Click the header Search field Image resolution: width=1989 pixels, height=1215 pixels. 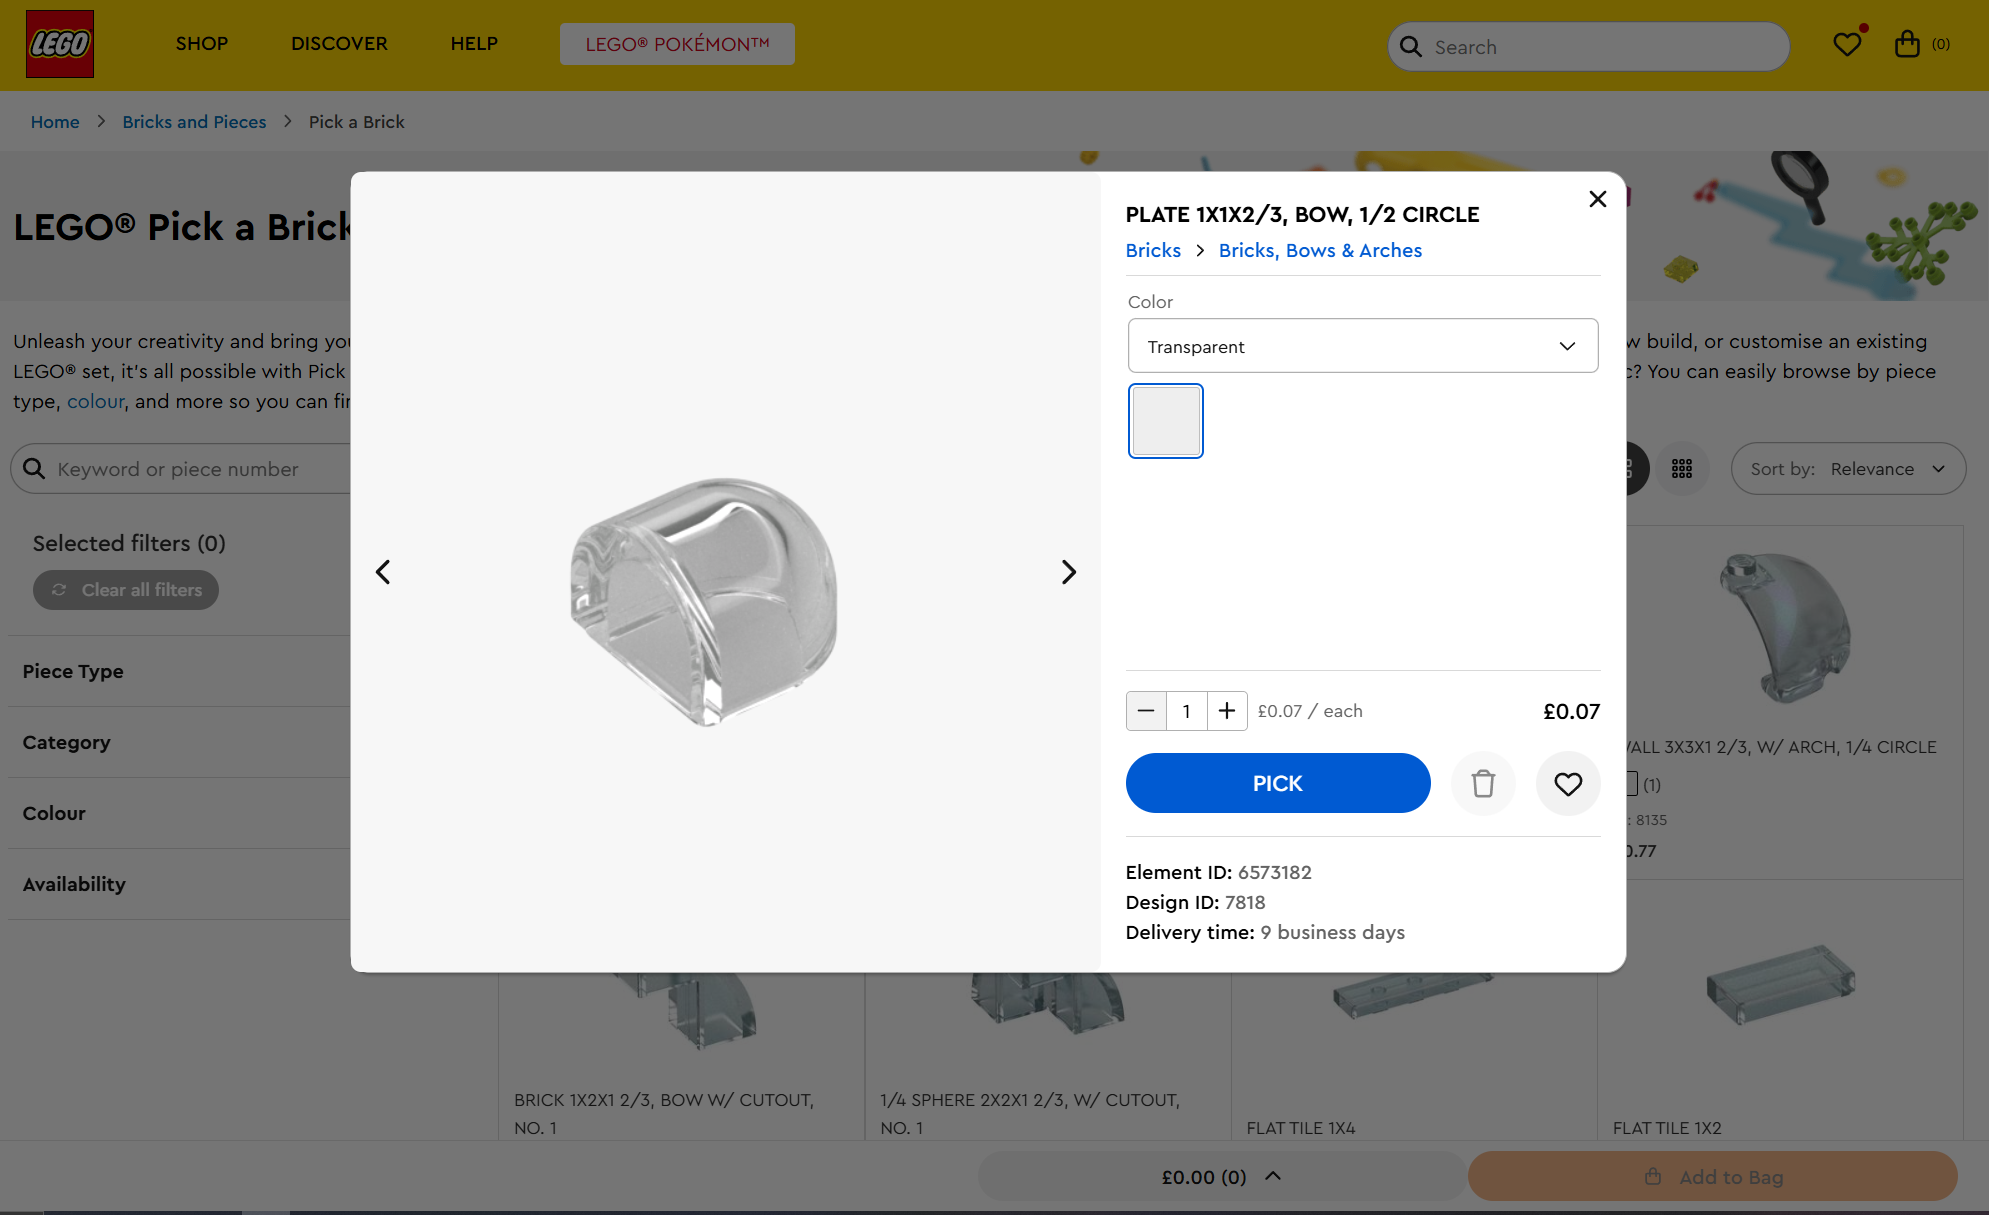(1589, 47)
